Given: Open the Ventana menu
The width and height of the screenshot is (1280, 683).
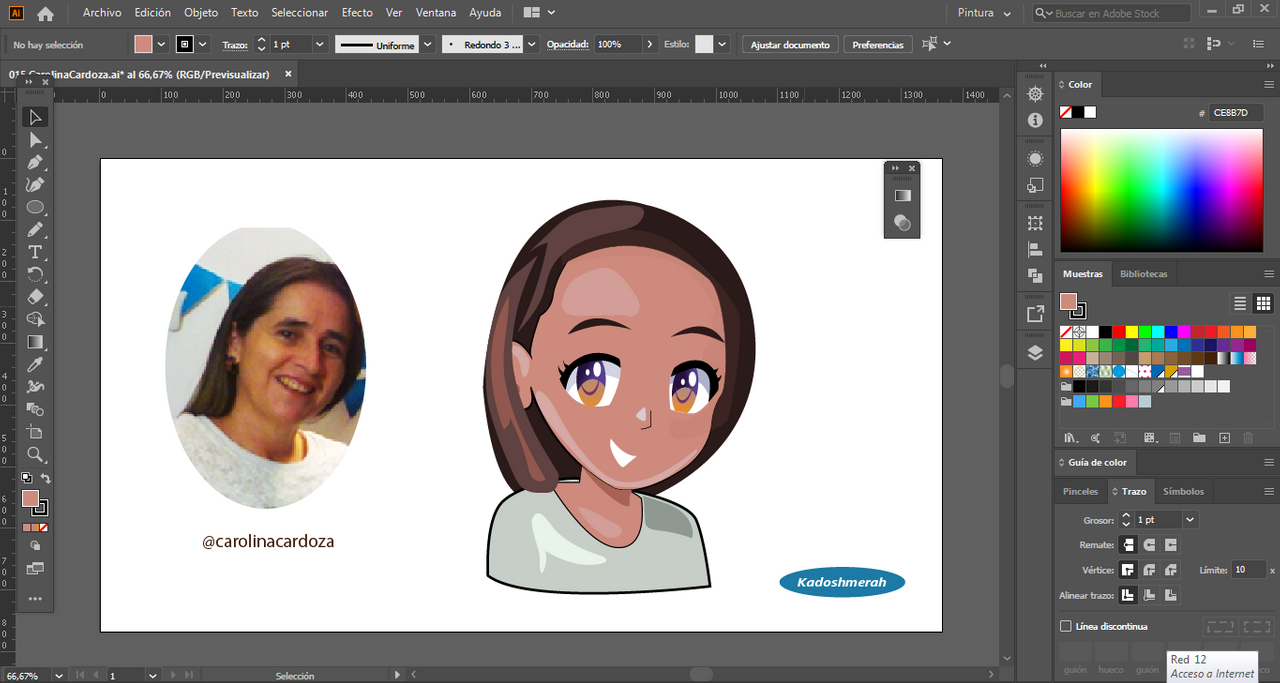Looking at the screenshot, I should [x=436, y=13].
